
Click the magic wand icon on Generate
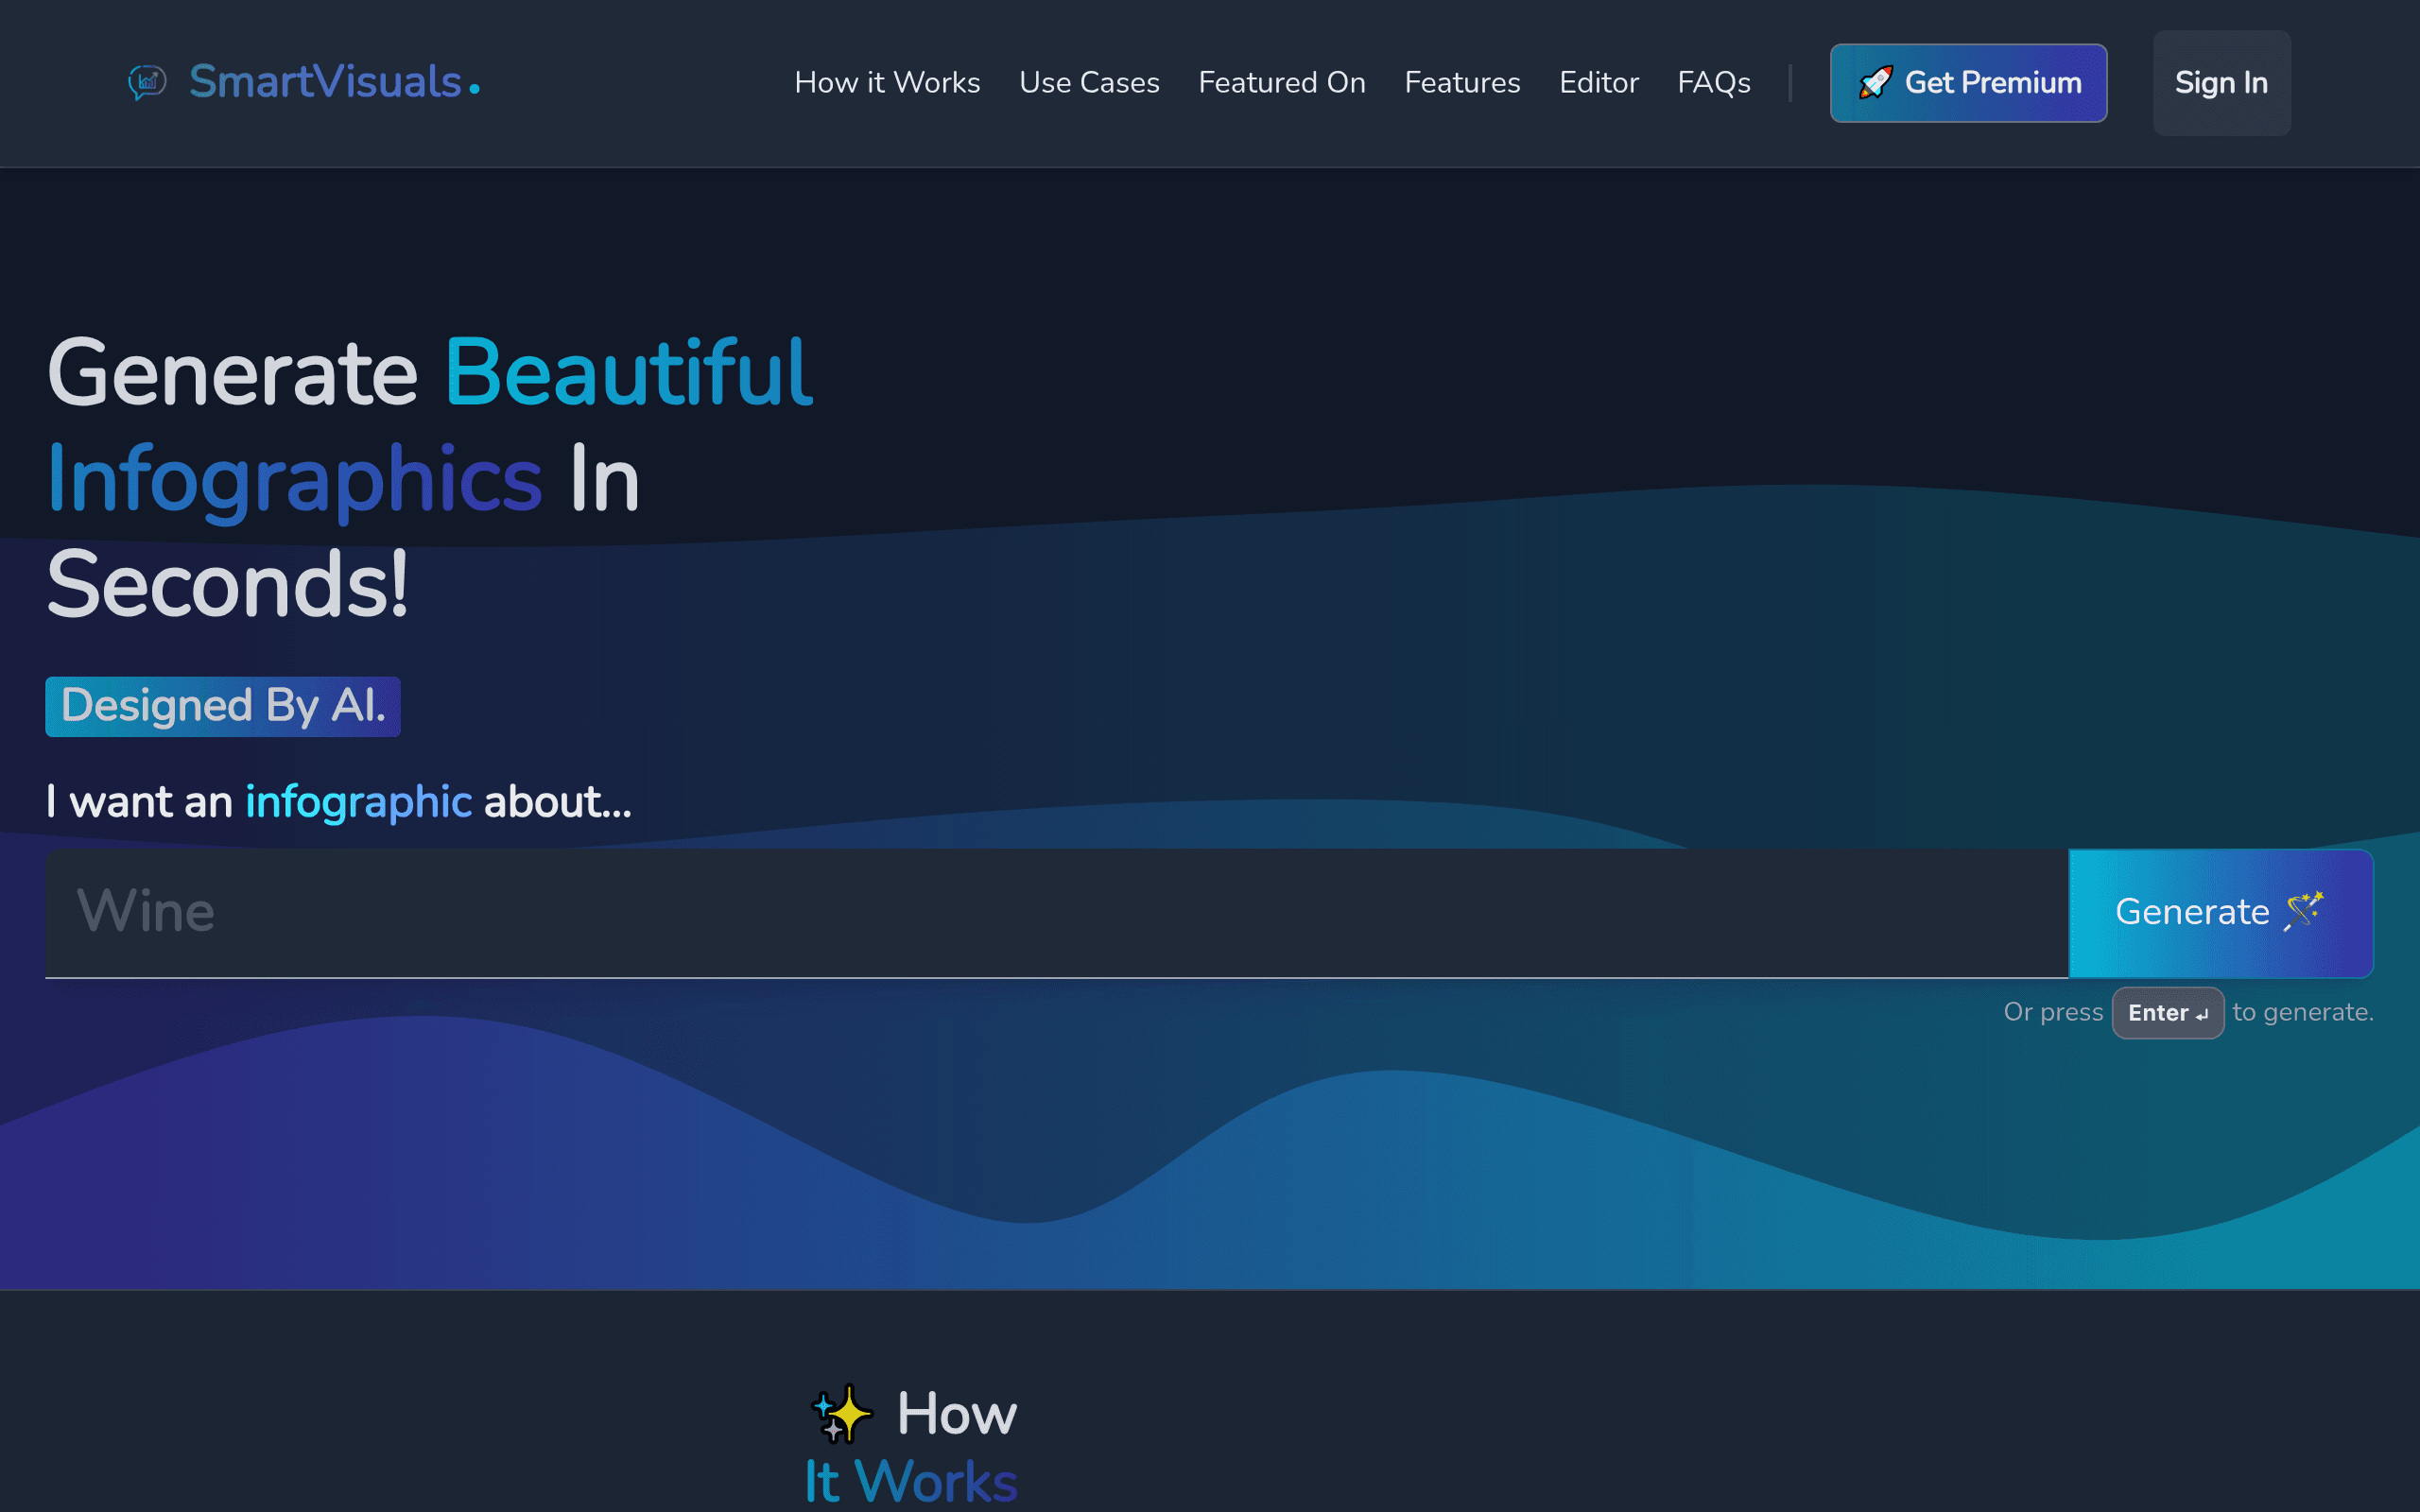[2303, 911]
